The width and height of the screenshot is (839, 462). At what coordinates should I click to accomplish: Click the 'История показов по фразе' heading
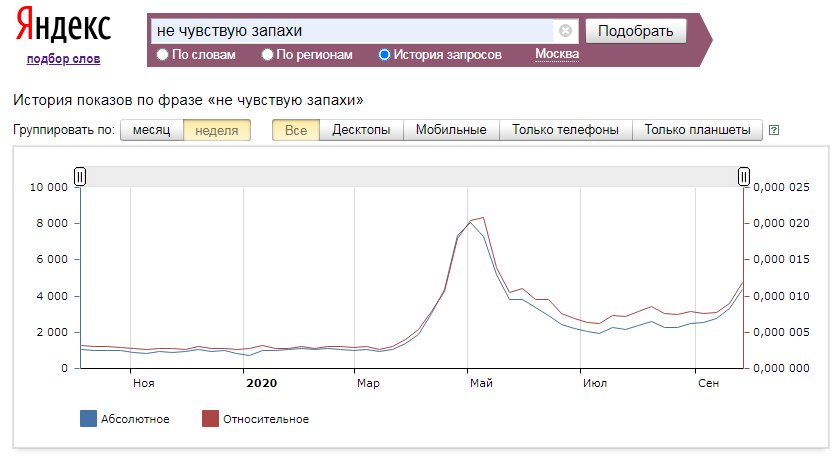click(188, 100)
